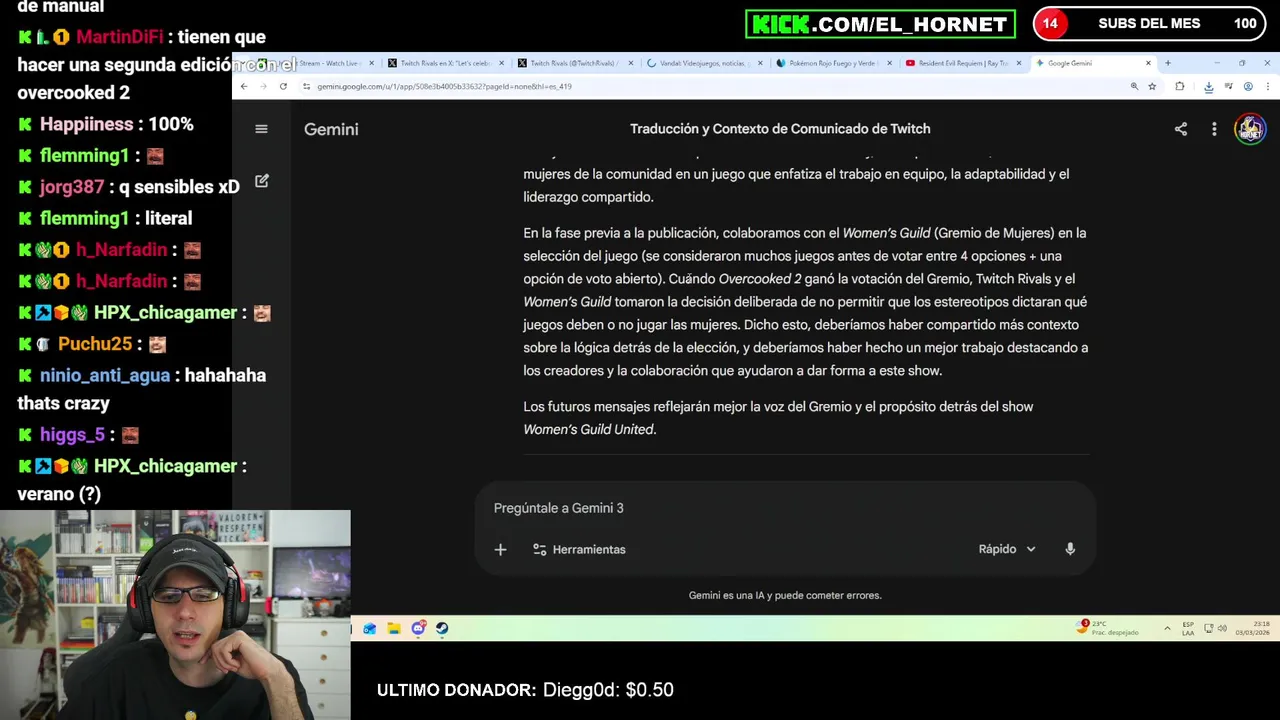
Task: Click chat username Happiiness
Action: (x=86, y=124)
